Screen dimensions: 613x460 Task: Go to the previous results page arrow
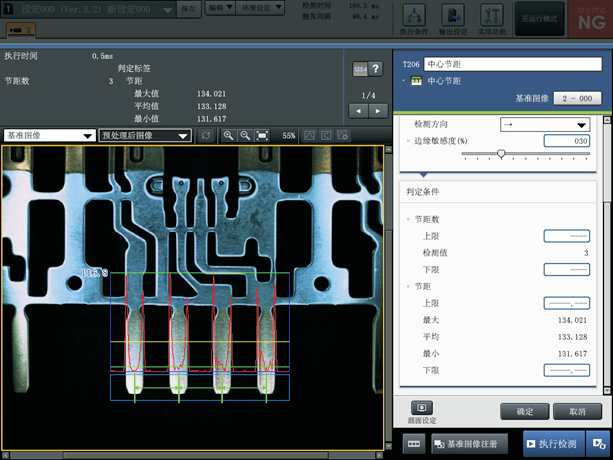[x=359, y=111]
